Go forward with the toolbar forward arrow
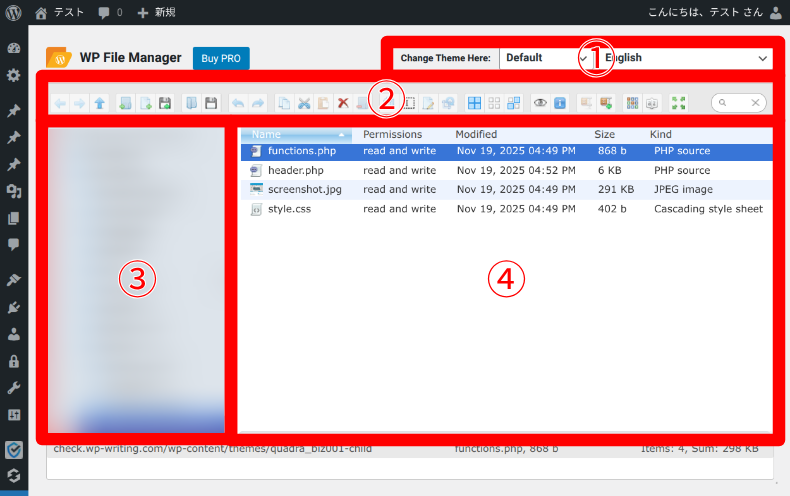The image size is (790, 496). (x=80, y=103)
